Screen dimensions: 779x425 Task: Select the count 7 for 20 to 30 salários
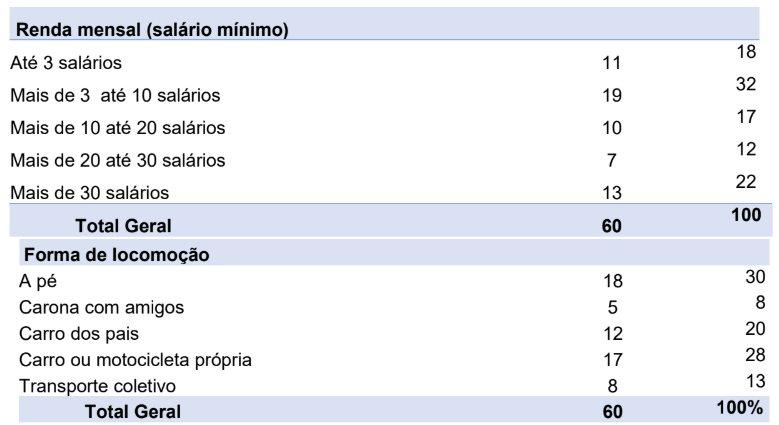coord(612,160)
